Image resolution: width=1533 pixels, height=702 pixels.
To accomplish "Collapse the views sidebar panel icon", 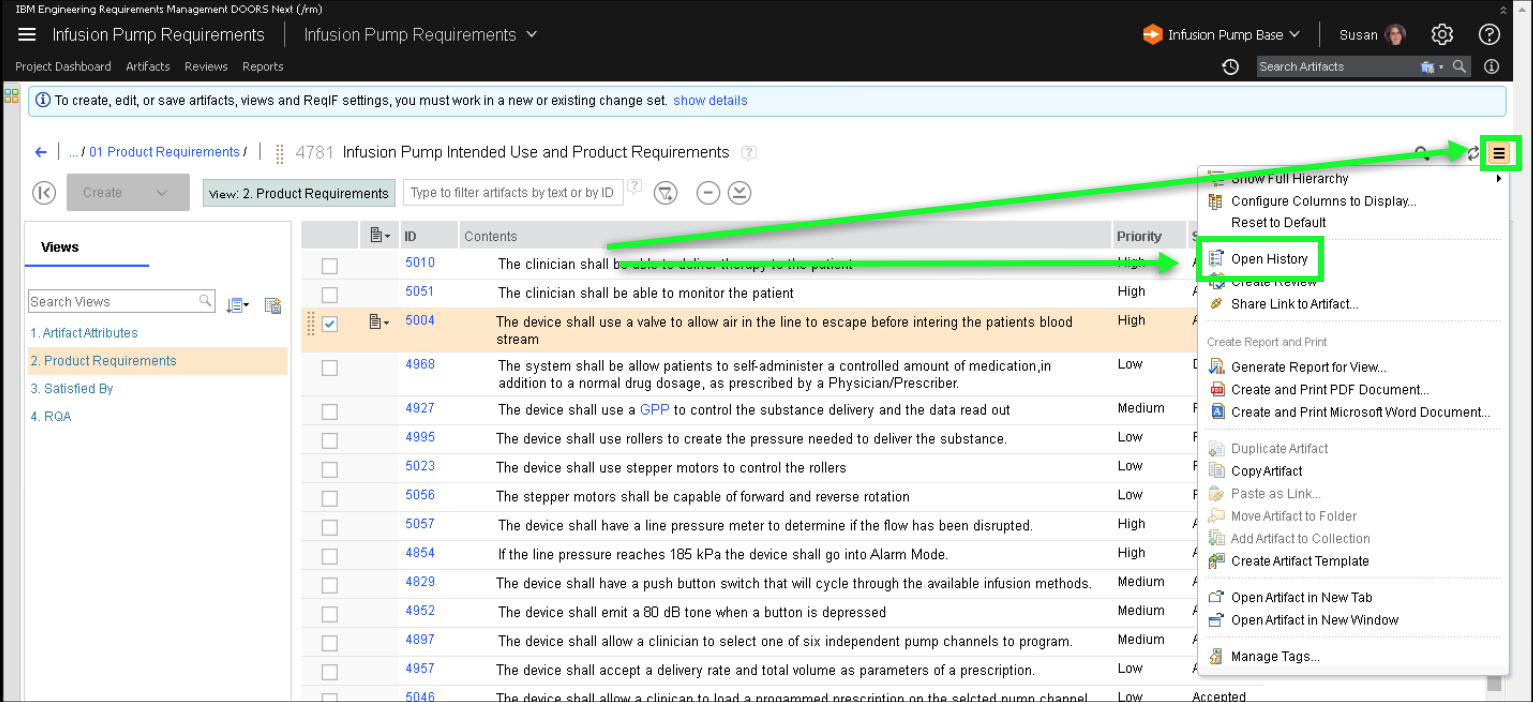I will (44, 193).
